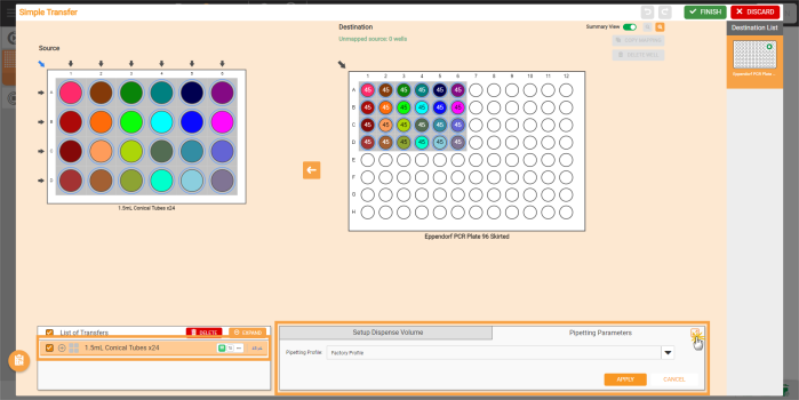Uncheck the 1.5mL Conical Tubes x24 checkbox

coord(49,348)
